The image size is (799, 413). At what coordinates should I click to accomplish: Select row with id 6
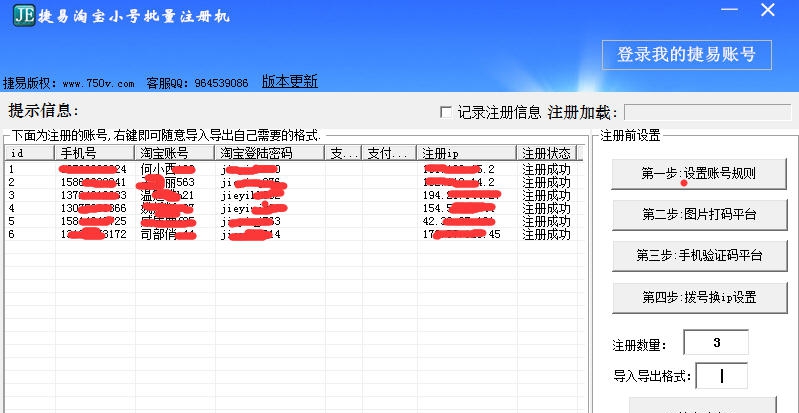[x=293, y=235]
